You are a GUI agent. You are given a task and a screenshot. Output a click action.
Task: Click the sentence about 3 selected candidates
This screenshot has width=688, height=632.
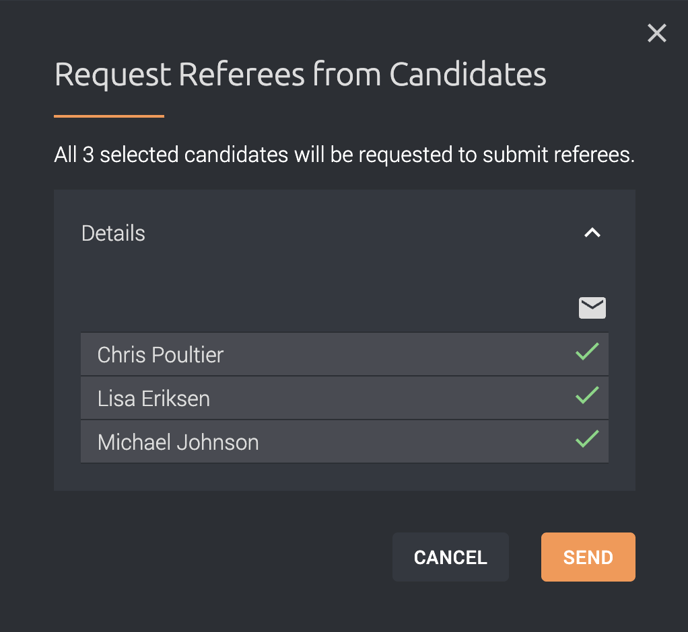click(x=344, y=154)
